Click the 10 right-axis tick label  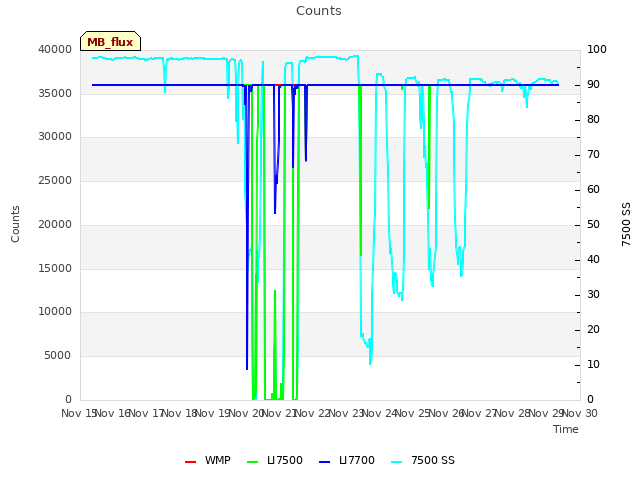[593, 364]
